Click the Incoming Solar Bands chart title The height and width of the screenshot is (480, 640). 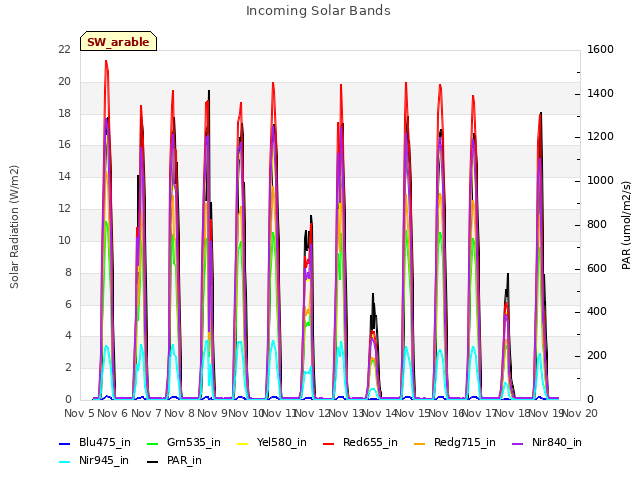(318, 11)
